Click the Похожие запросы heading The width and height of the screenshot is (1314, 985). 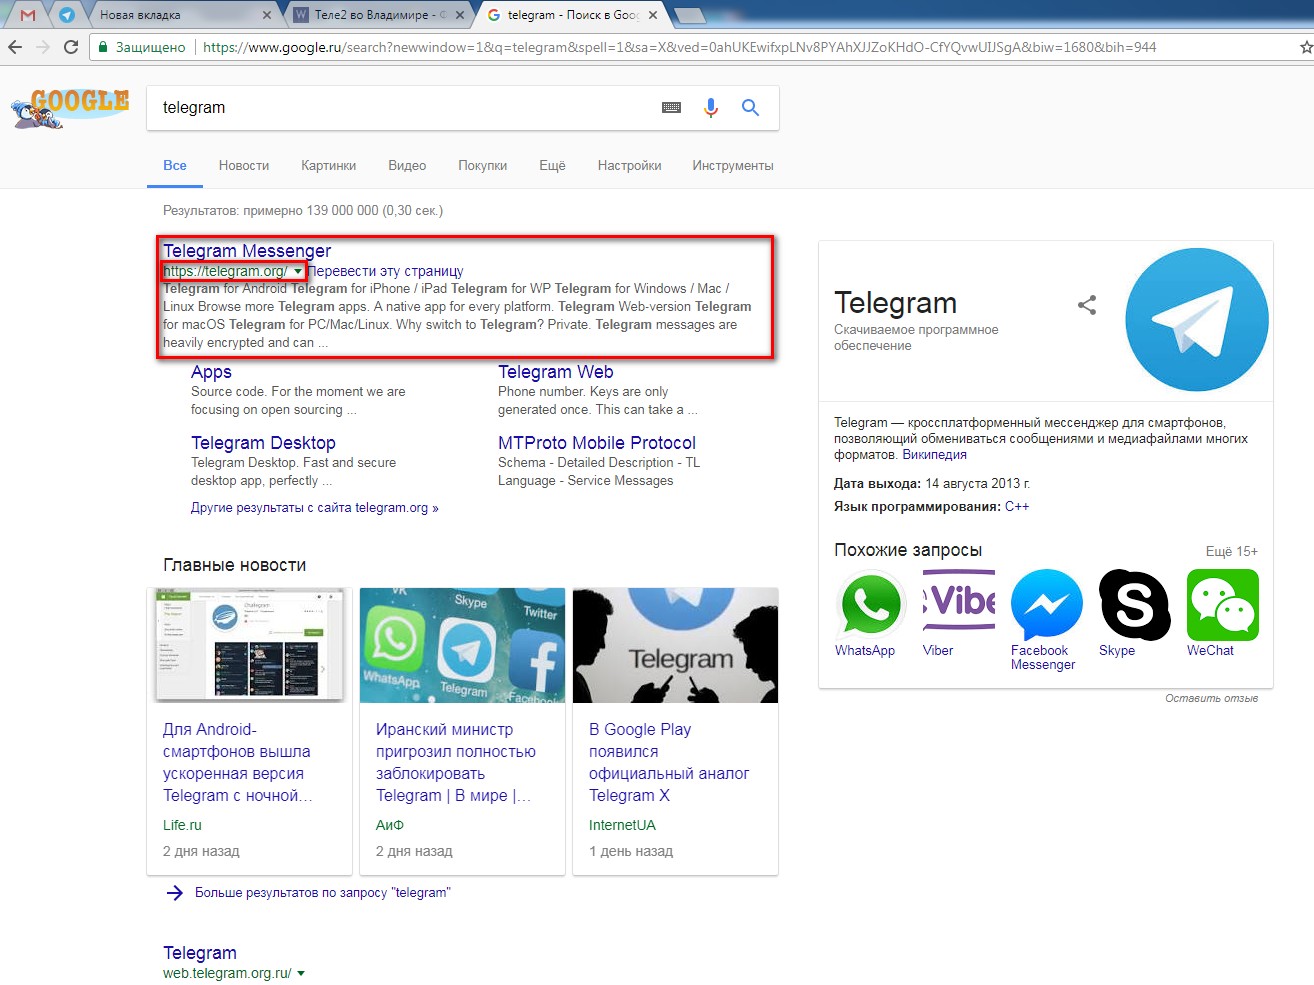pos(908,550)
